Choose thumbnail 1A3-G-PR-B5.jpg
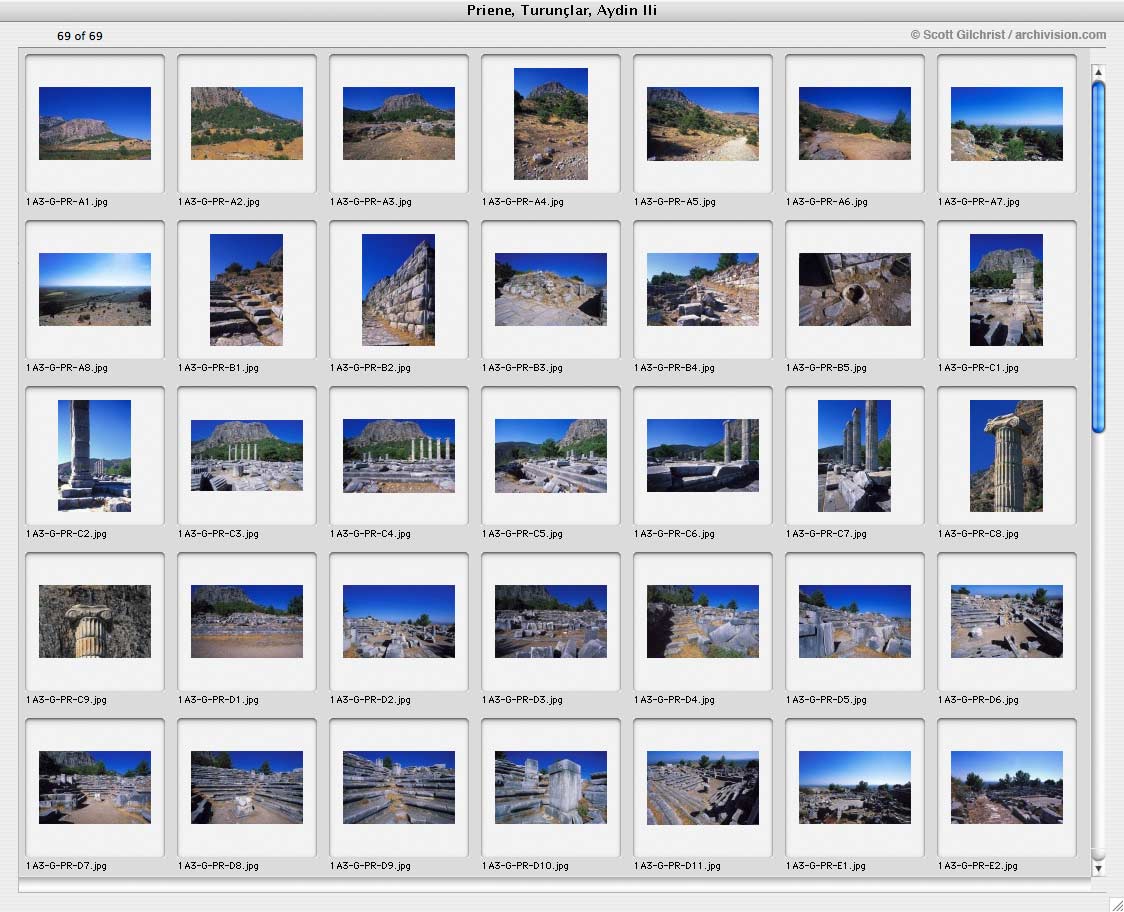Image resolution: width=1124 pixels, height=912 pixels. coord(854,290)
